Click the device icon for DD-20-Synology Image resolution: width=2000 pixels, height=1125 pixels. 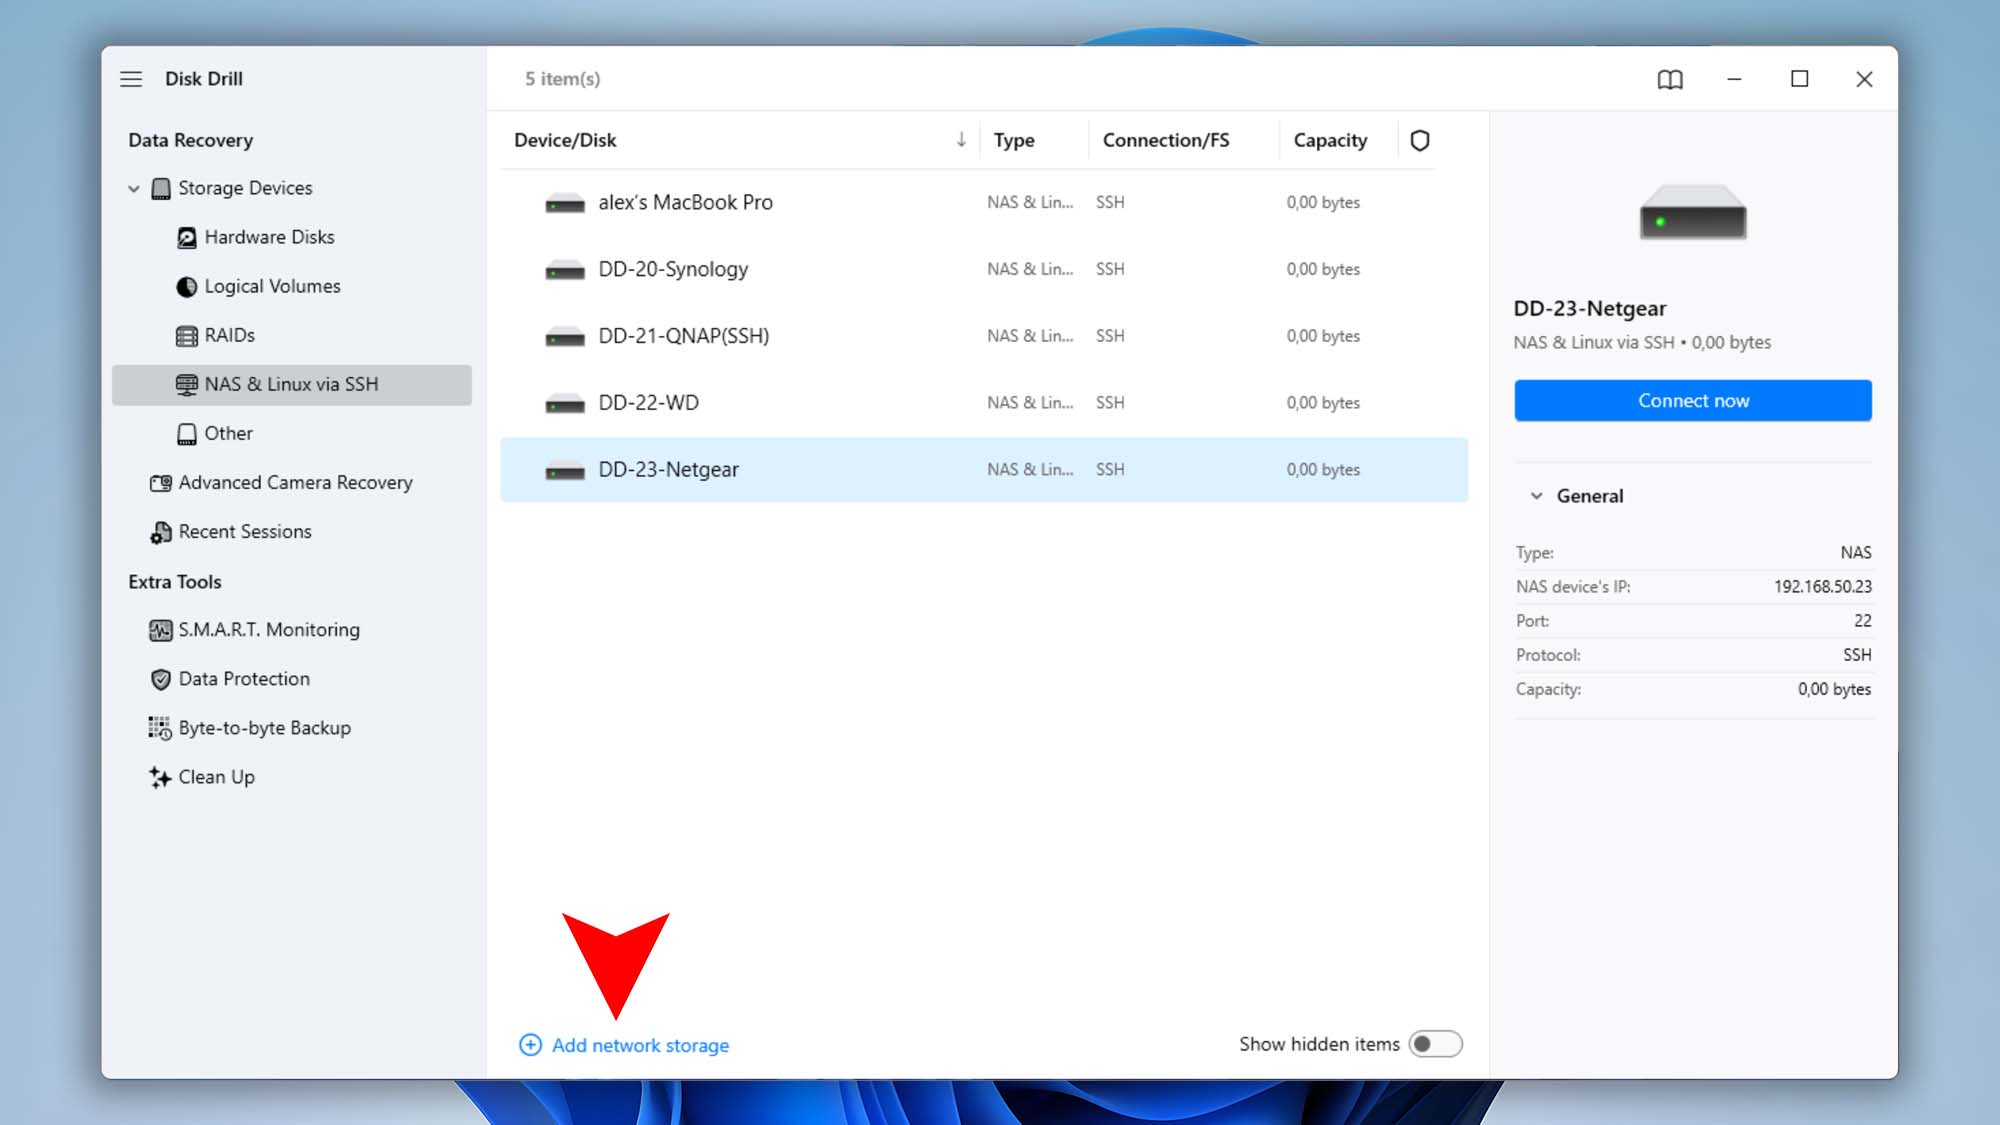(565, 271)
